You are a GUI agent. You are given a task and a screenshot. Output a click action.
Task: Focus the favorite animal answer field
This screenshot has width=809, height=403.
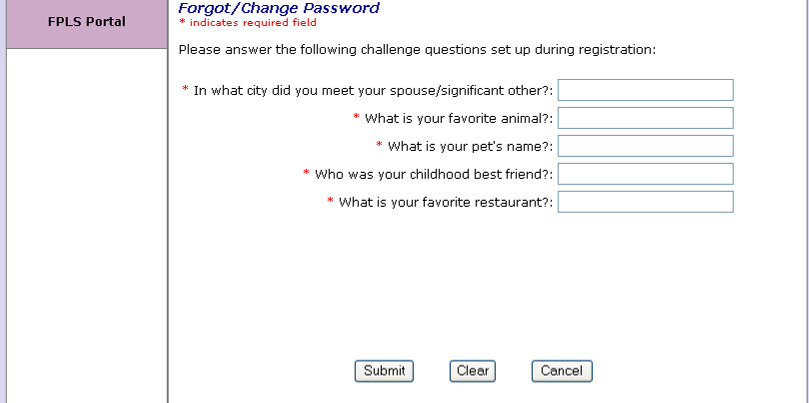point(645,118)
